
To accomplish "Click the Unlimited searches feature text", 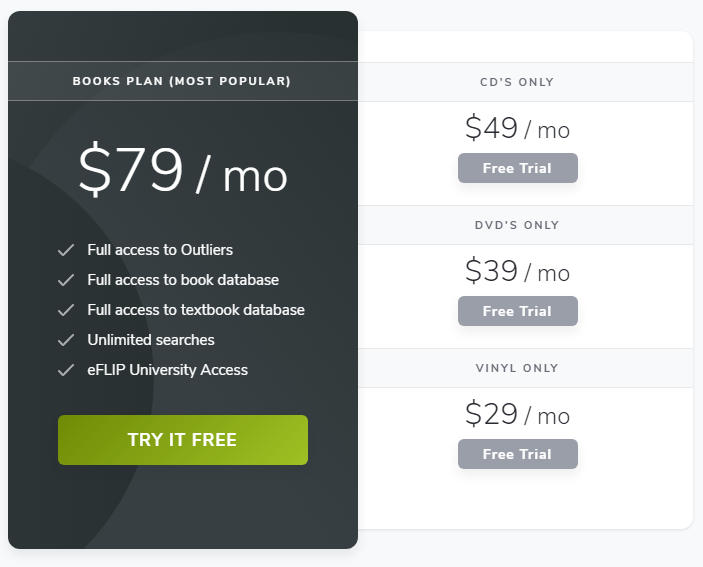I will [x=151, y=340].
